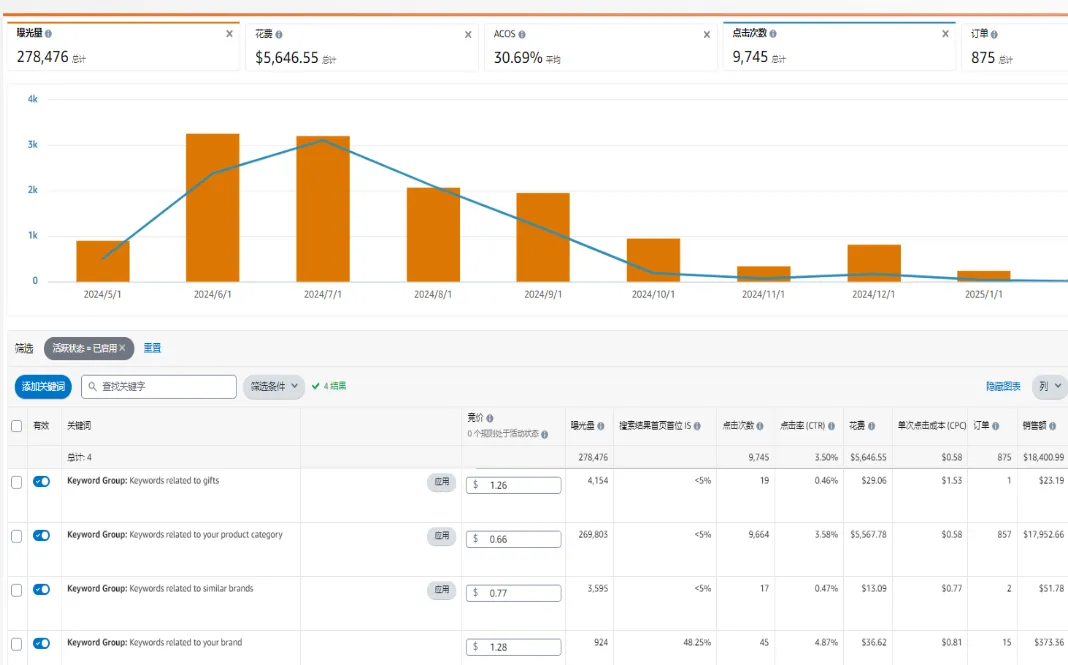Open the 筛选条件 dropdown
The height and width of the screenshot is (665, 1068).
[273, 386]
